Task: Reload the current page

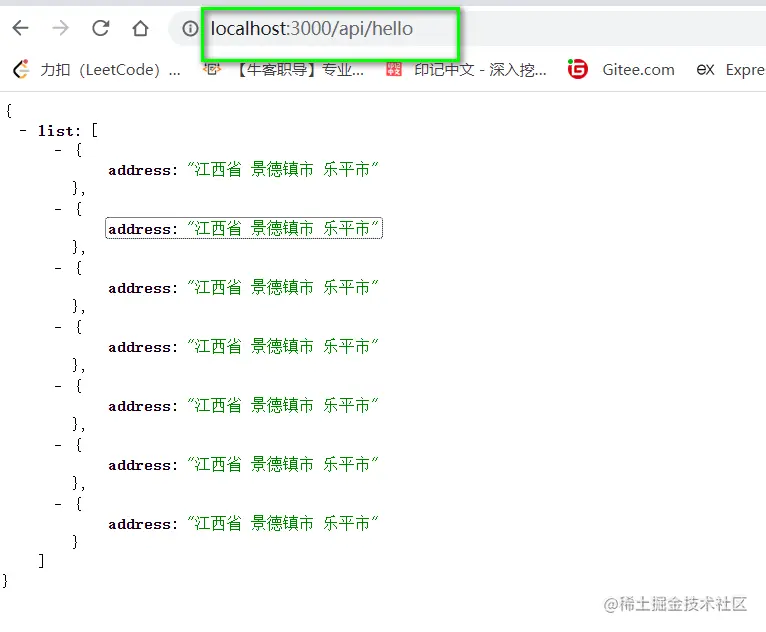Action: click(101, 28)
